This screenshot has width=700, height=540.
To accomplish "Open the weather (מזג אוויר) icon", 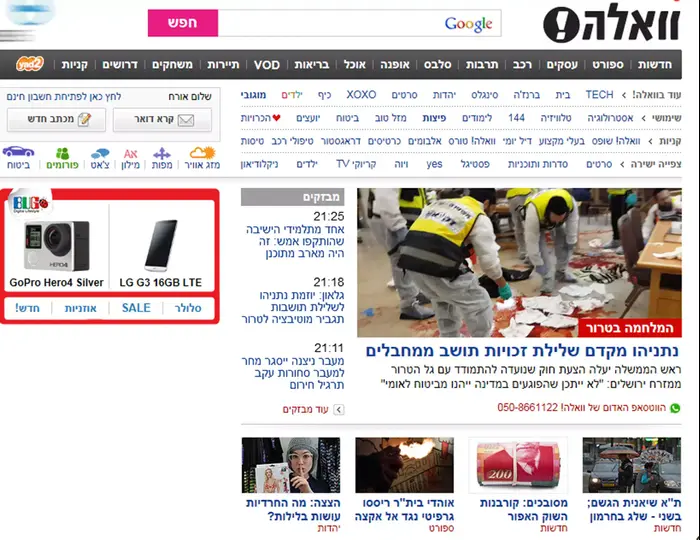I will (202, 158).
